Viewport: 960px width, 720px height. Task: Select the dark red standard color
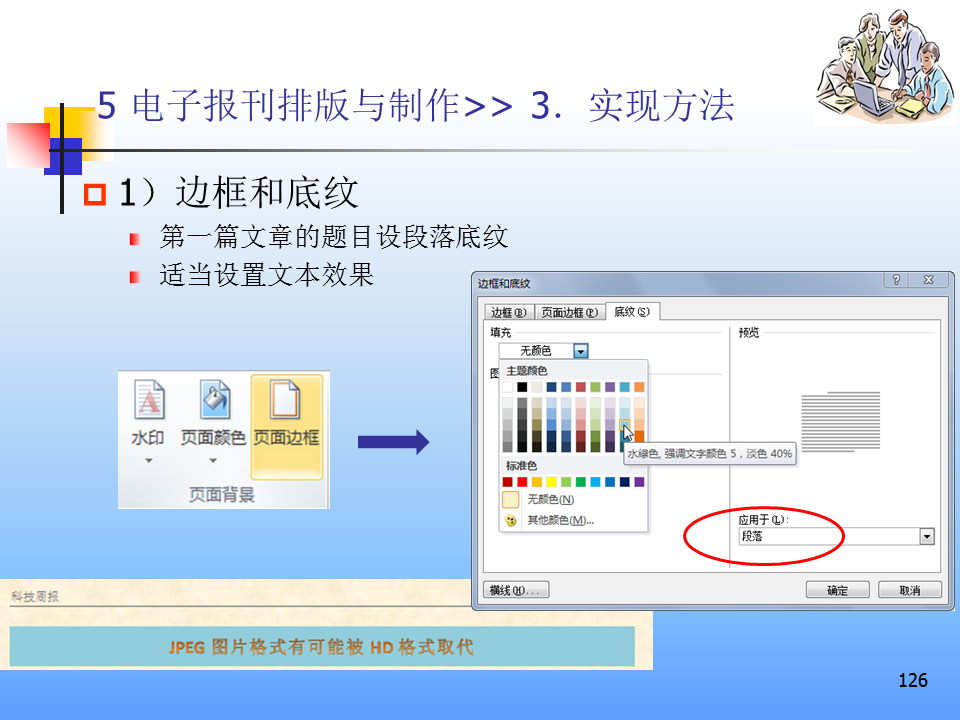pos(508,482)
